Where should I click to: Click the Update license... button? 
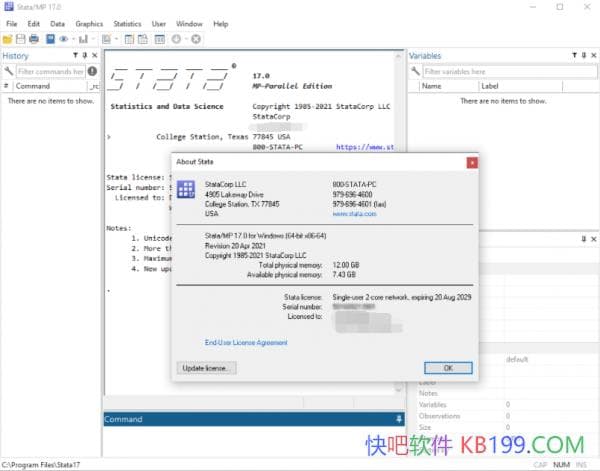point(207,368)
